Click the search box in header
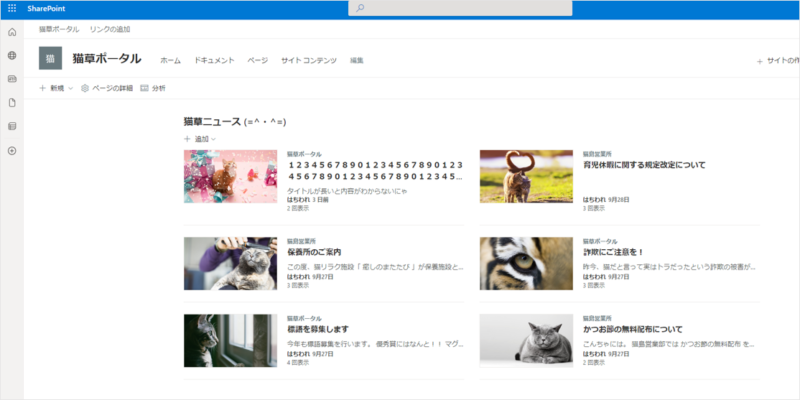 [460, 8]
